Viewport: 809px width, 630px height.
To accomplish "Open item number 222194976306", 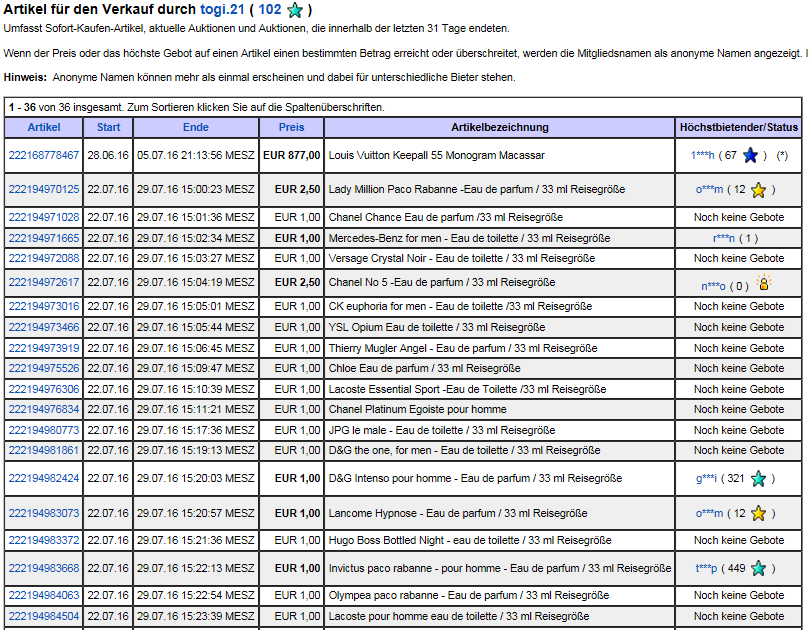I will coord(44,389).
